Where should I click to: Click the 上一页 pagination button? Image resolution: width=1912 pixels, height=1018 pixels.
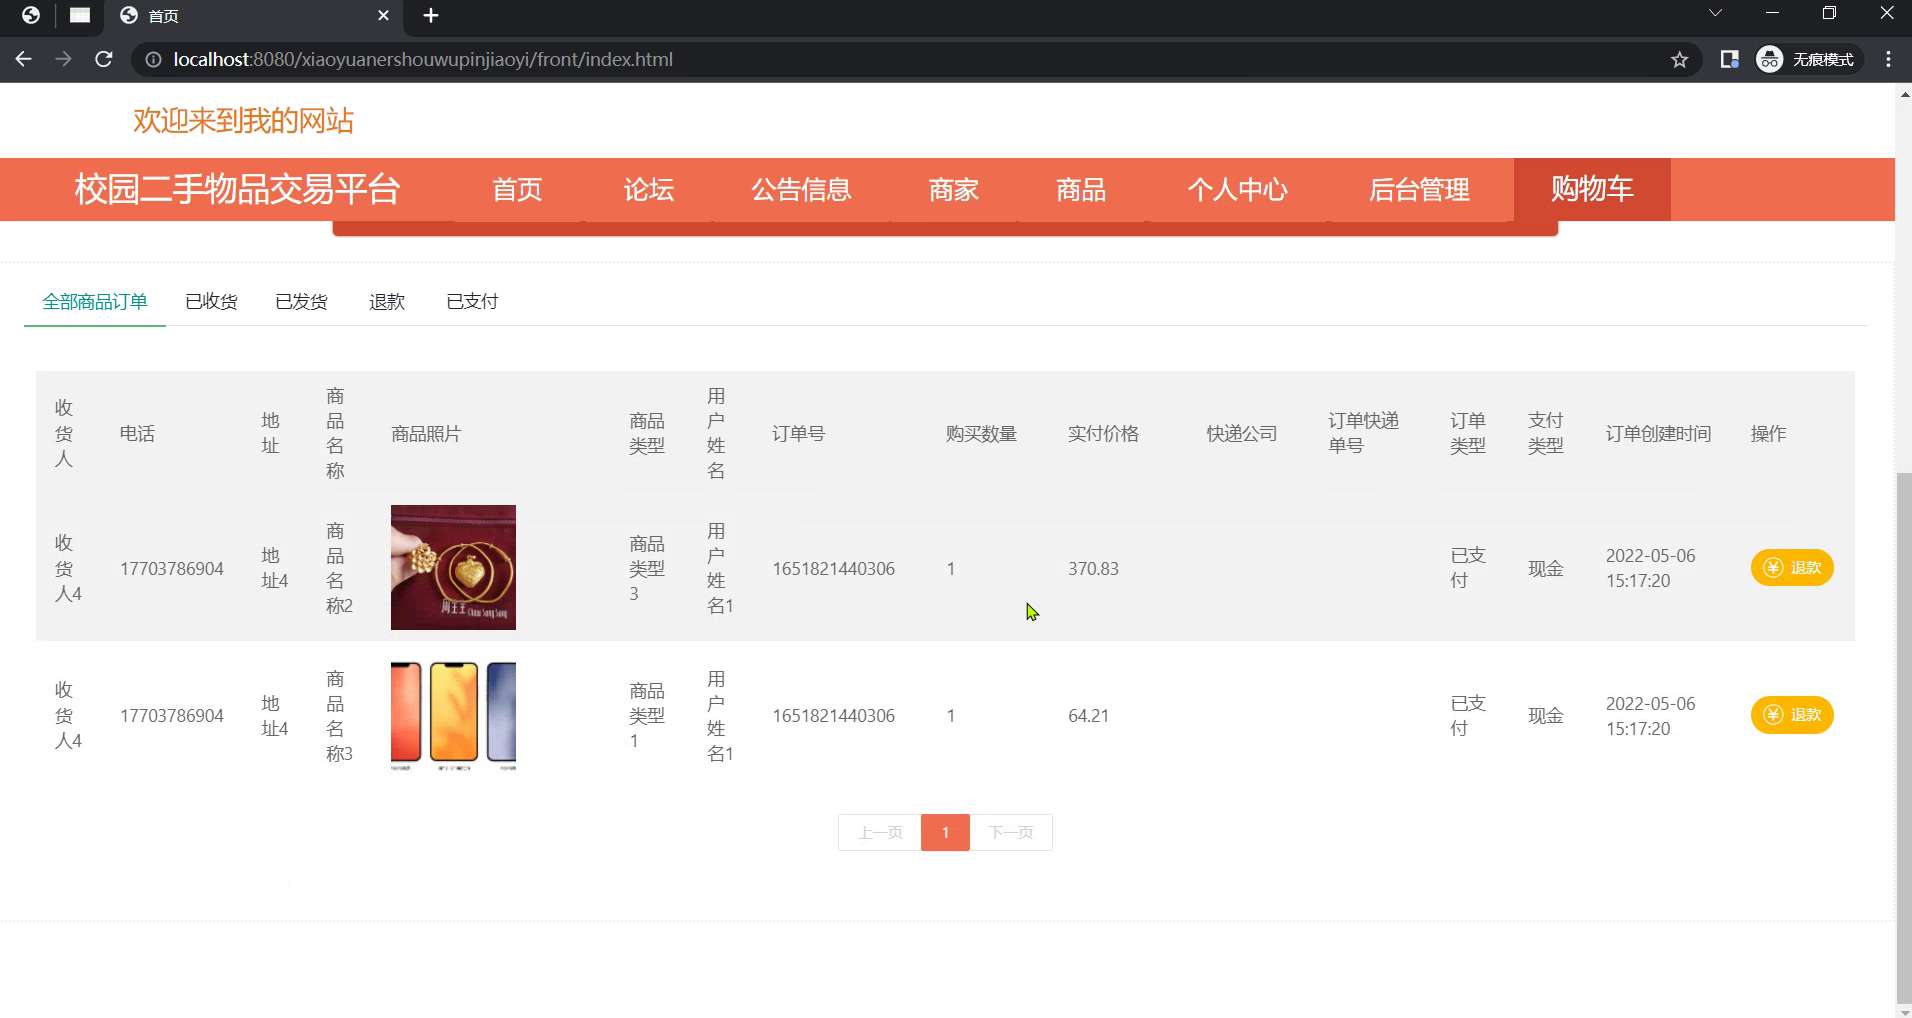click(x=880, y=832)
